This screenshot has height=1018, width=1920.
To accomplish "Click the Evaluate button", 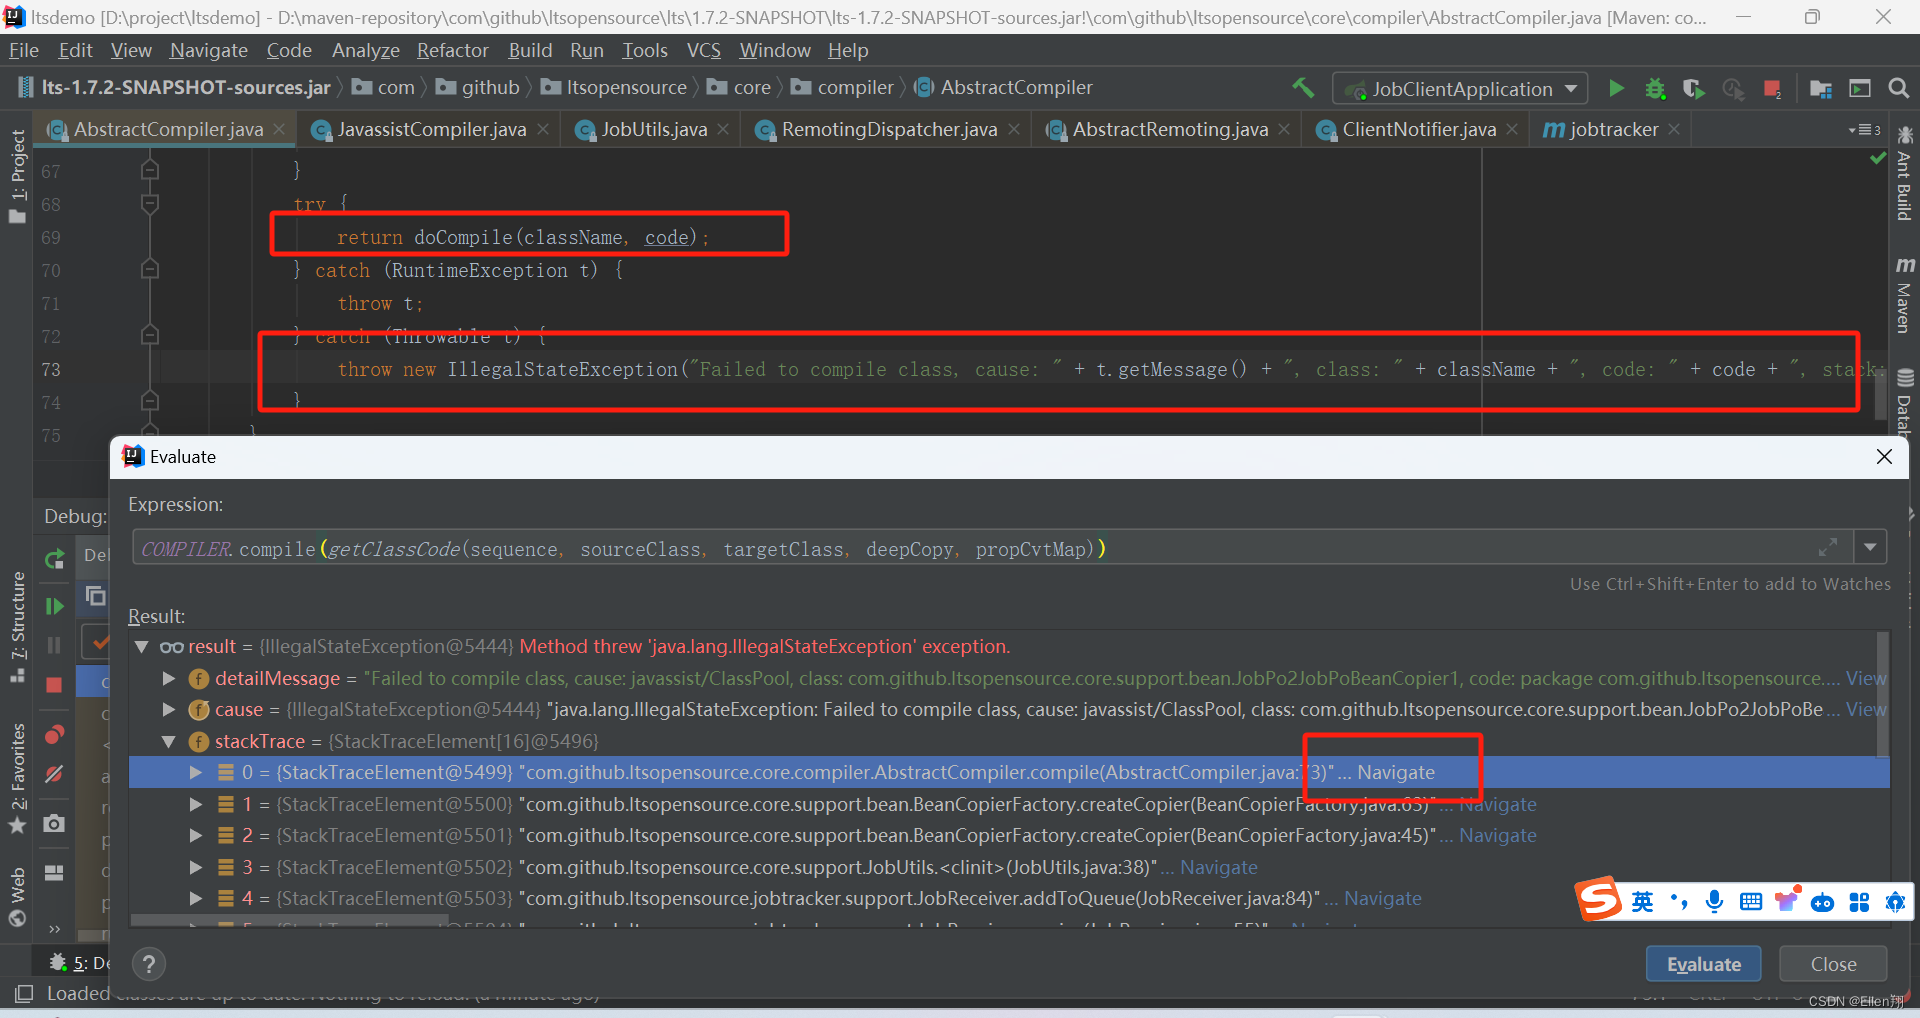I will 1703,964.
